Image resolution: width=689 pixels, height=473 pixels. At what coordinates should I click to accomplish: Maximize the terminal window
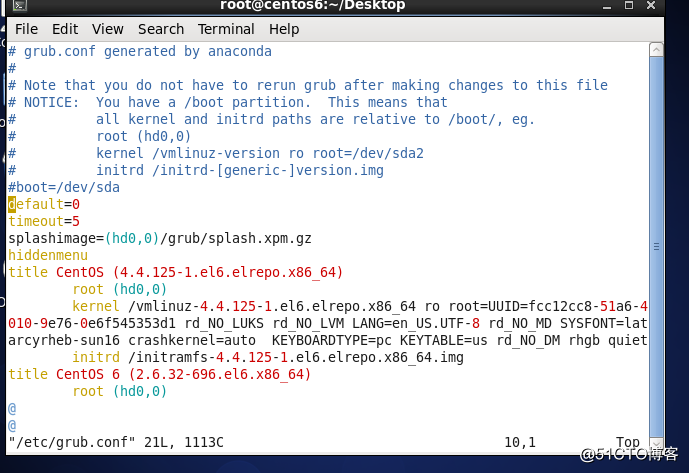pos(629,5)
